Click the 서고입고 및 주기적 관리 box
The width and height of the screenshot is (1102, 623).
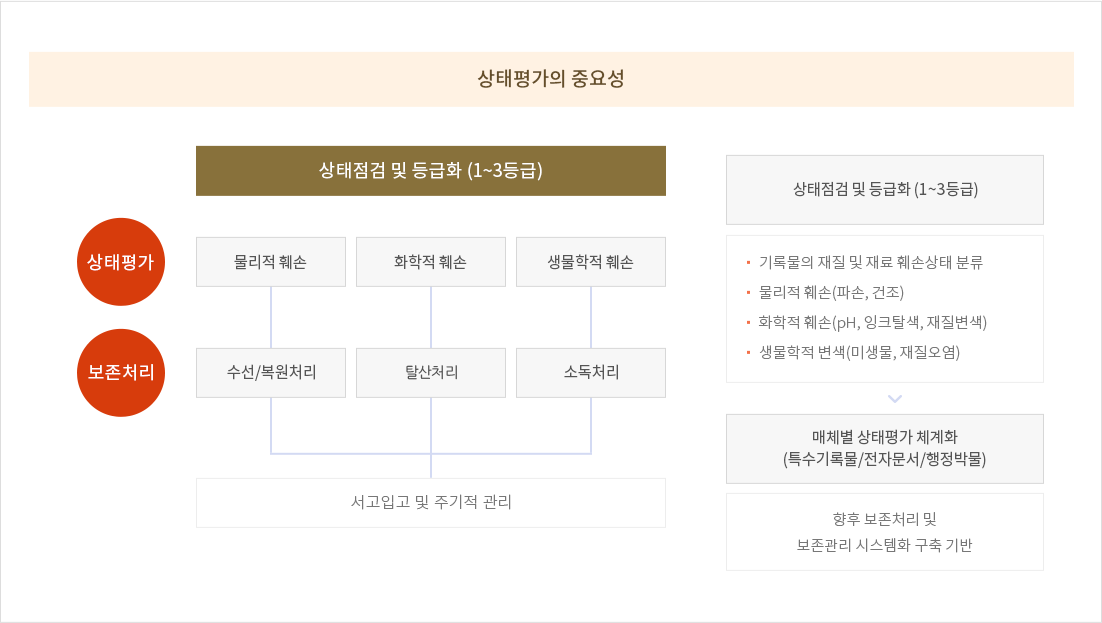431,502
